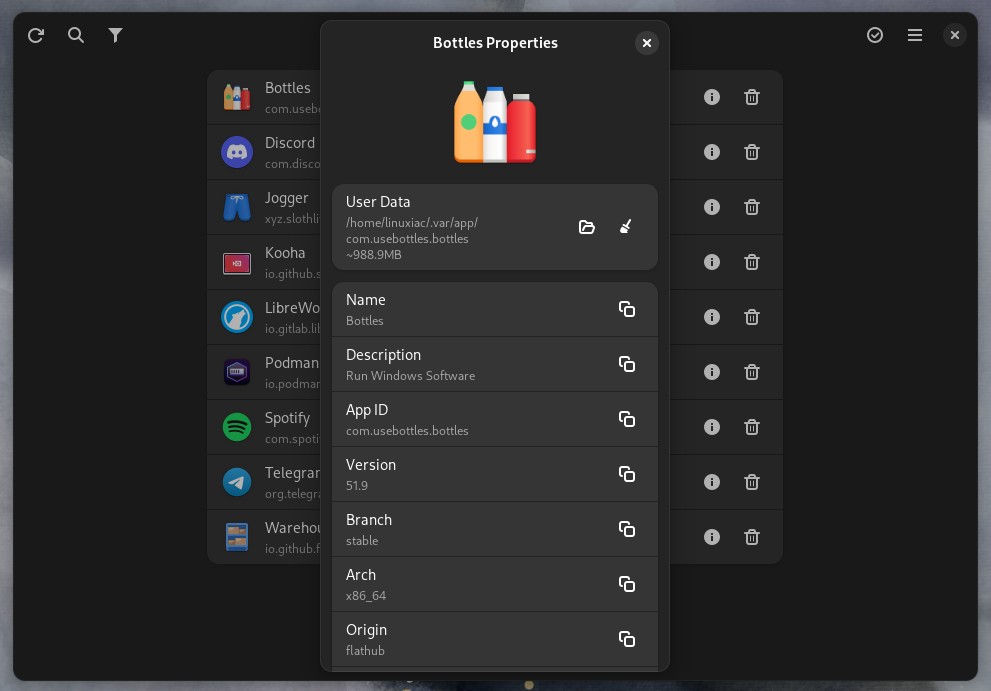Click the User Data path text

tap(411, 231)
